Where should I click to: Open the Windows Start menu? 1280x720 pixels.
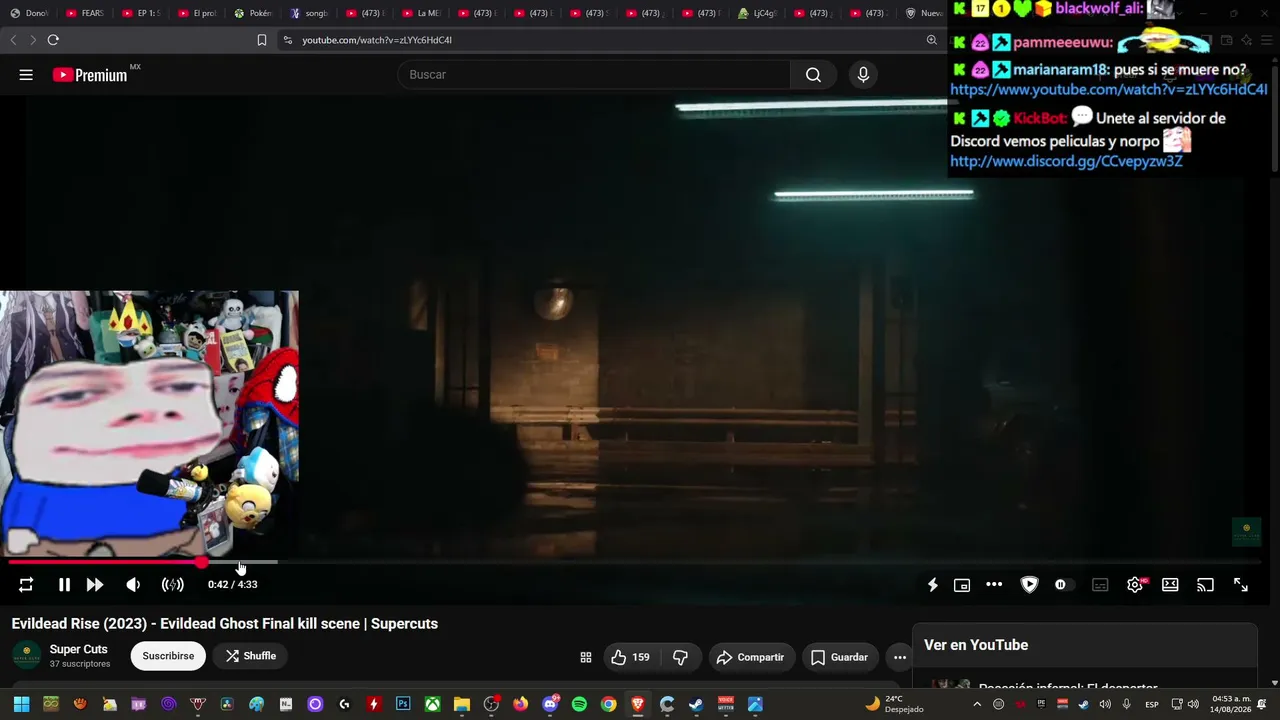pyautogui.click(x=21, y=704)
